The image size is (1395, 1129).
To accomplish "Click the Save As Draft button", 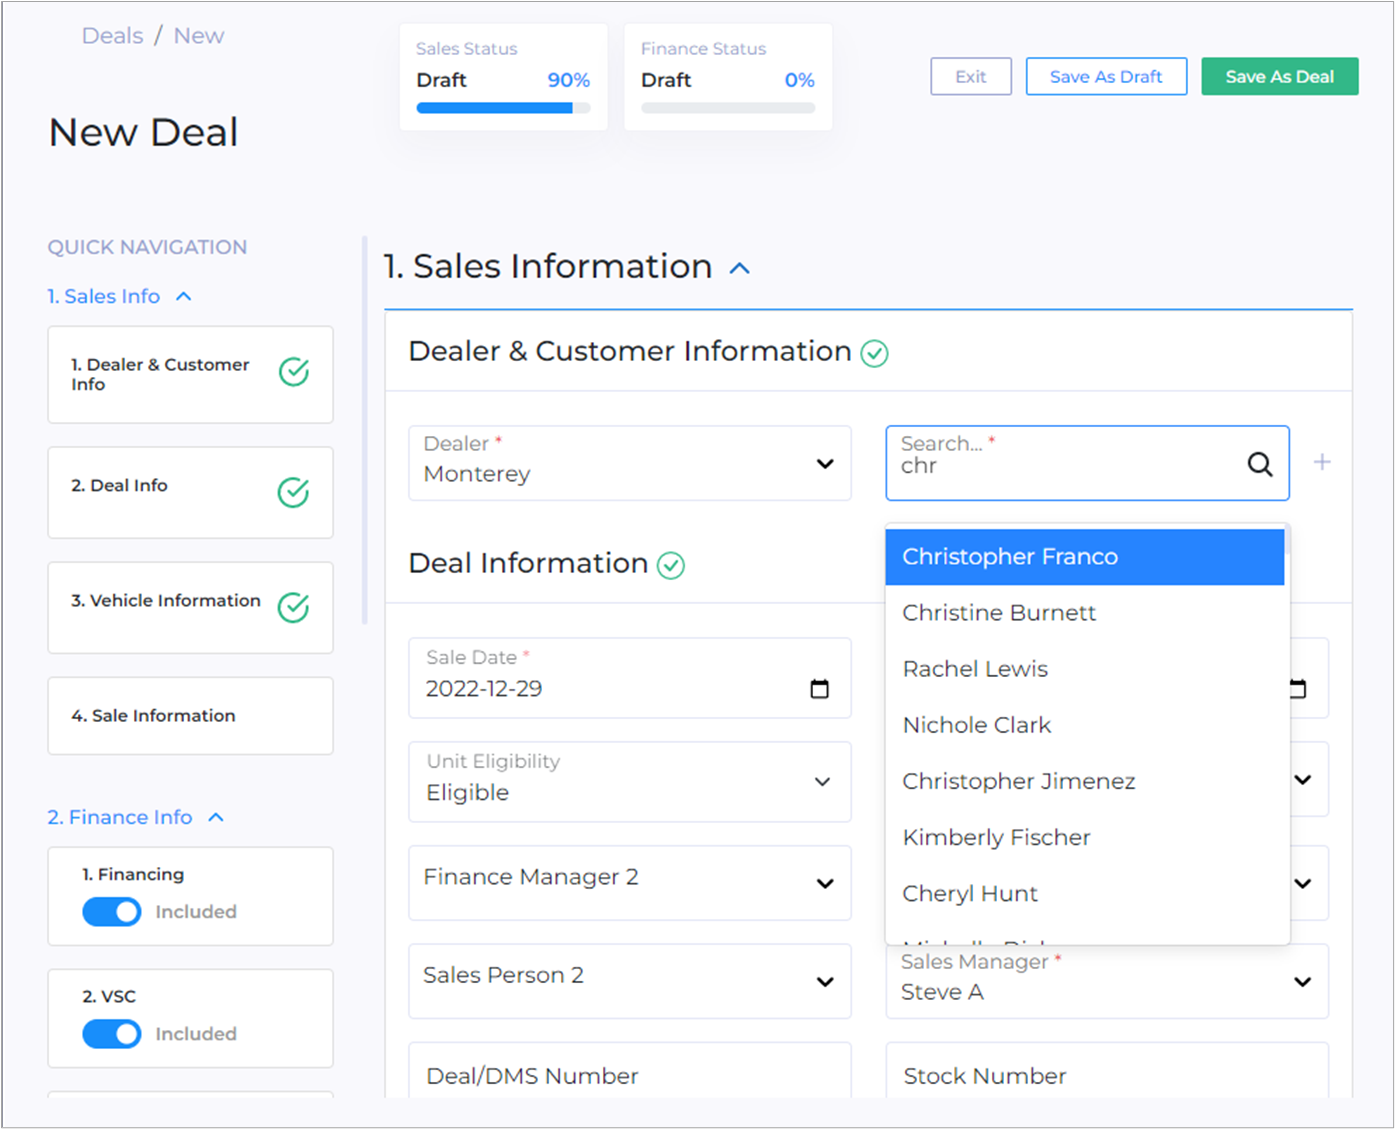I will tap(1106, 77).
